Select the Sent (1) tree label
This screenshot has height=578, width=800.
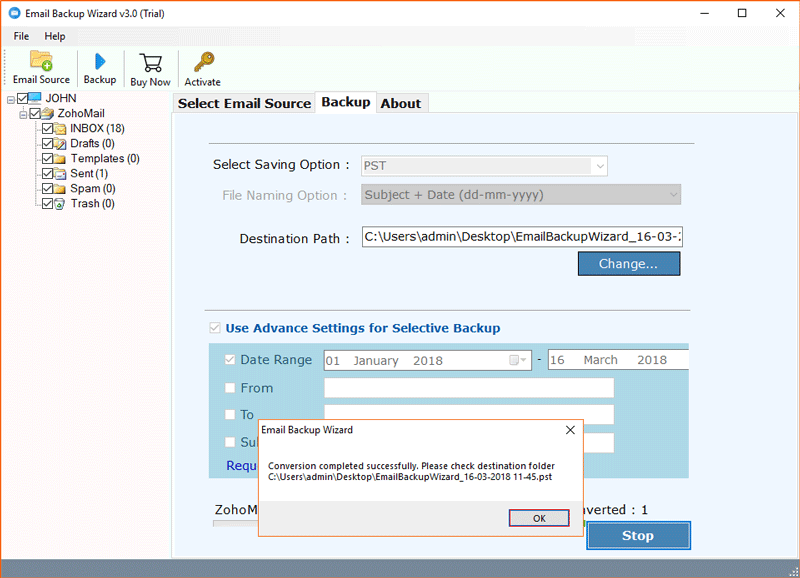coord(89,173)
